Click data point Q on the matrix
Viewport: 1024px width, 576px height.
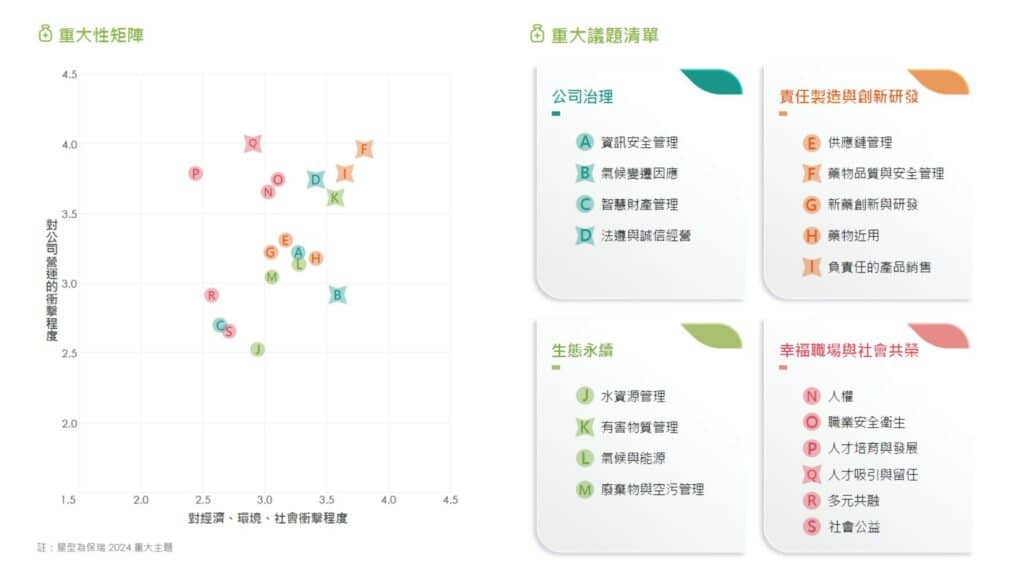253,143
